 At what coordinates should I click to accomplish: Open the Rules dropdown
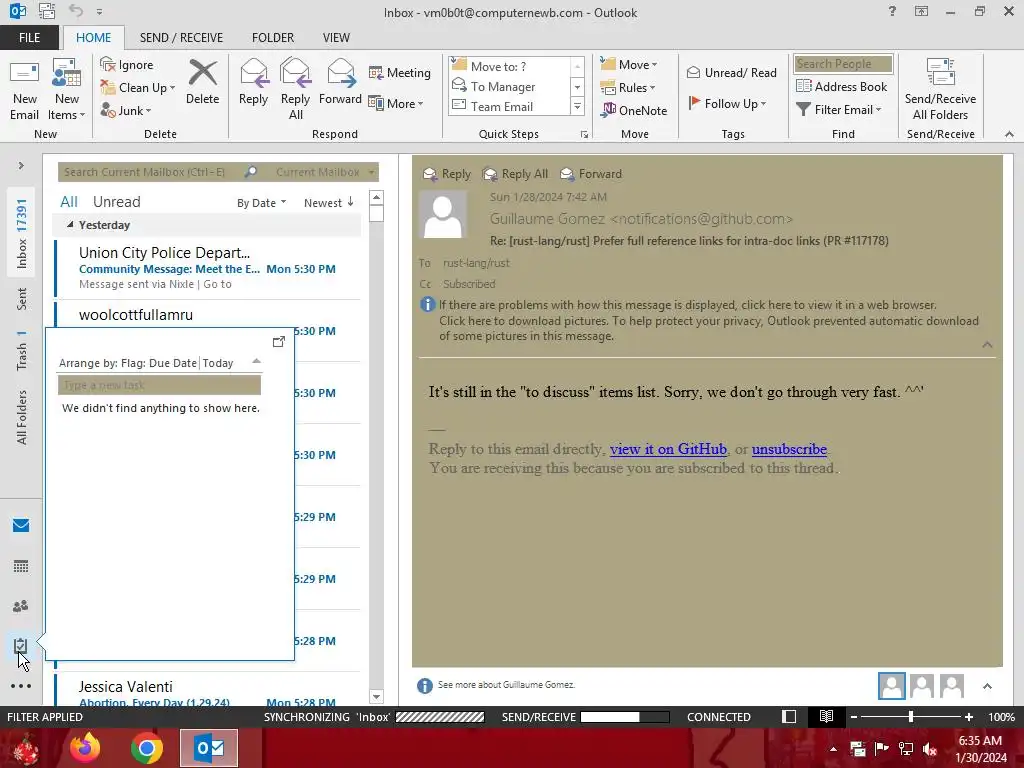click(627, 87)
